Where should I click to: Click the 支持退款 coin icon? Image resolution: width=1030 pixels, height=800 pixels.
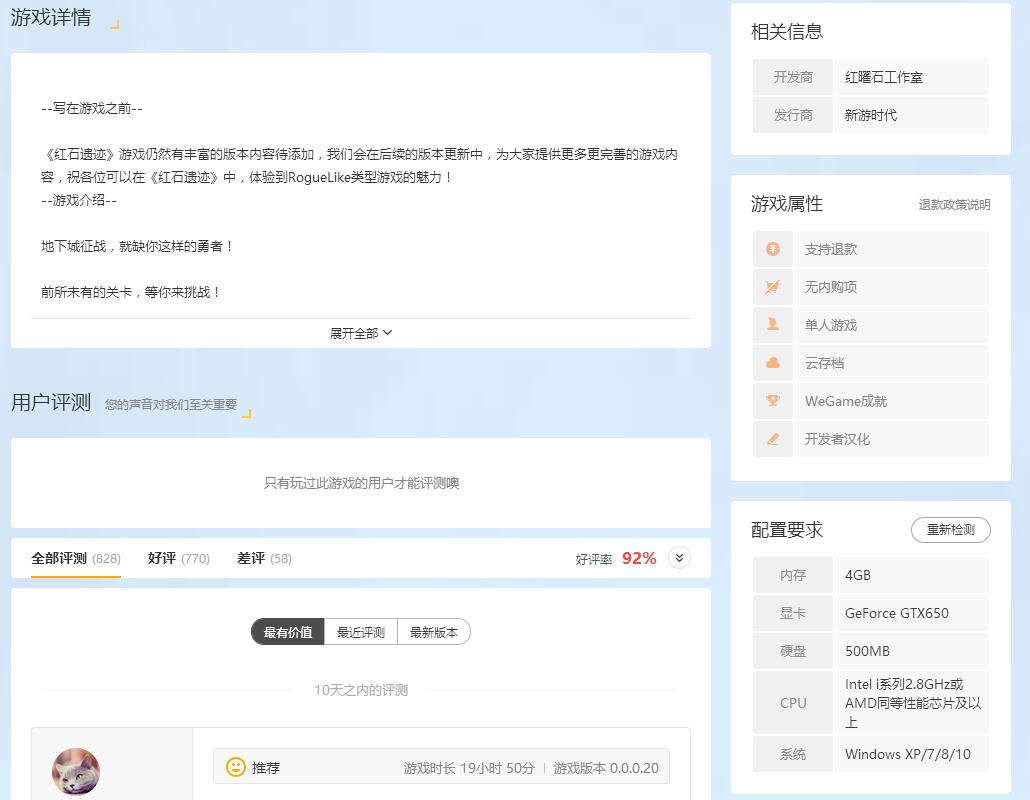tap(772, 248)
